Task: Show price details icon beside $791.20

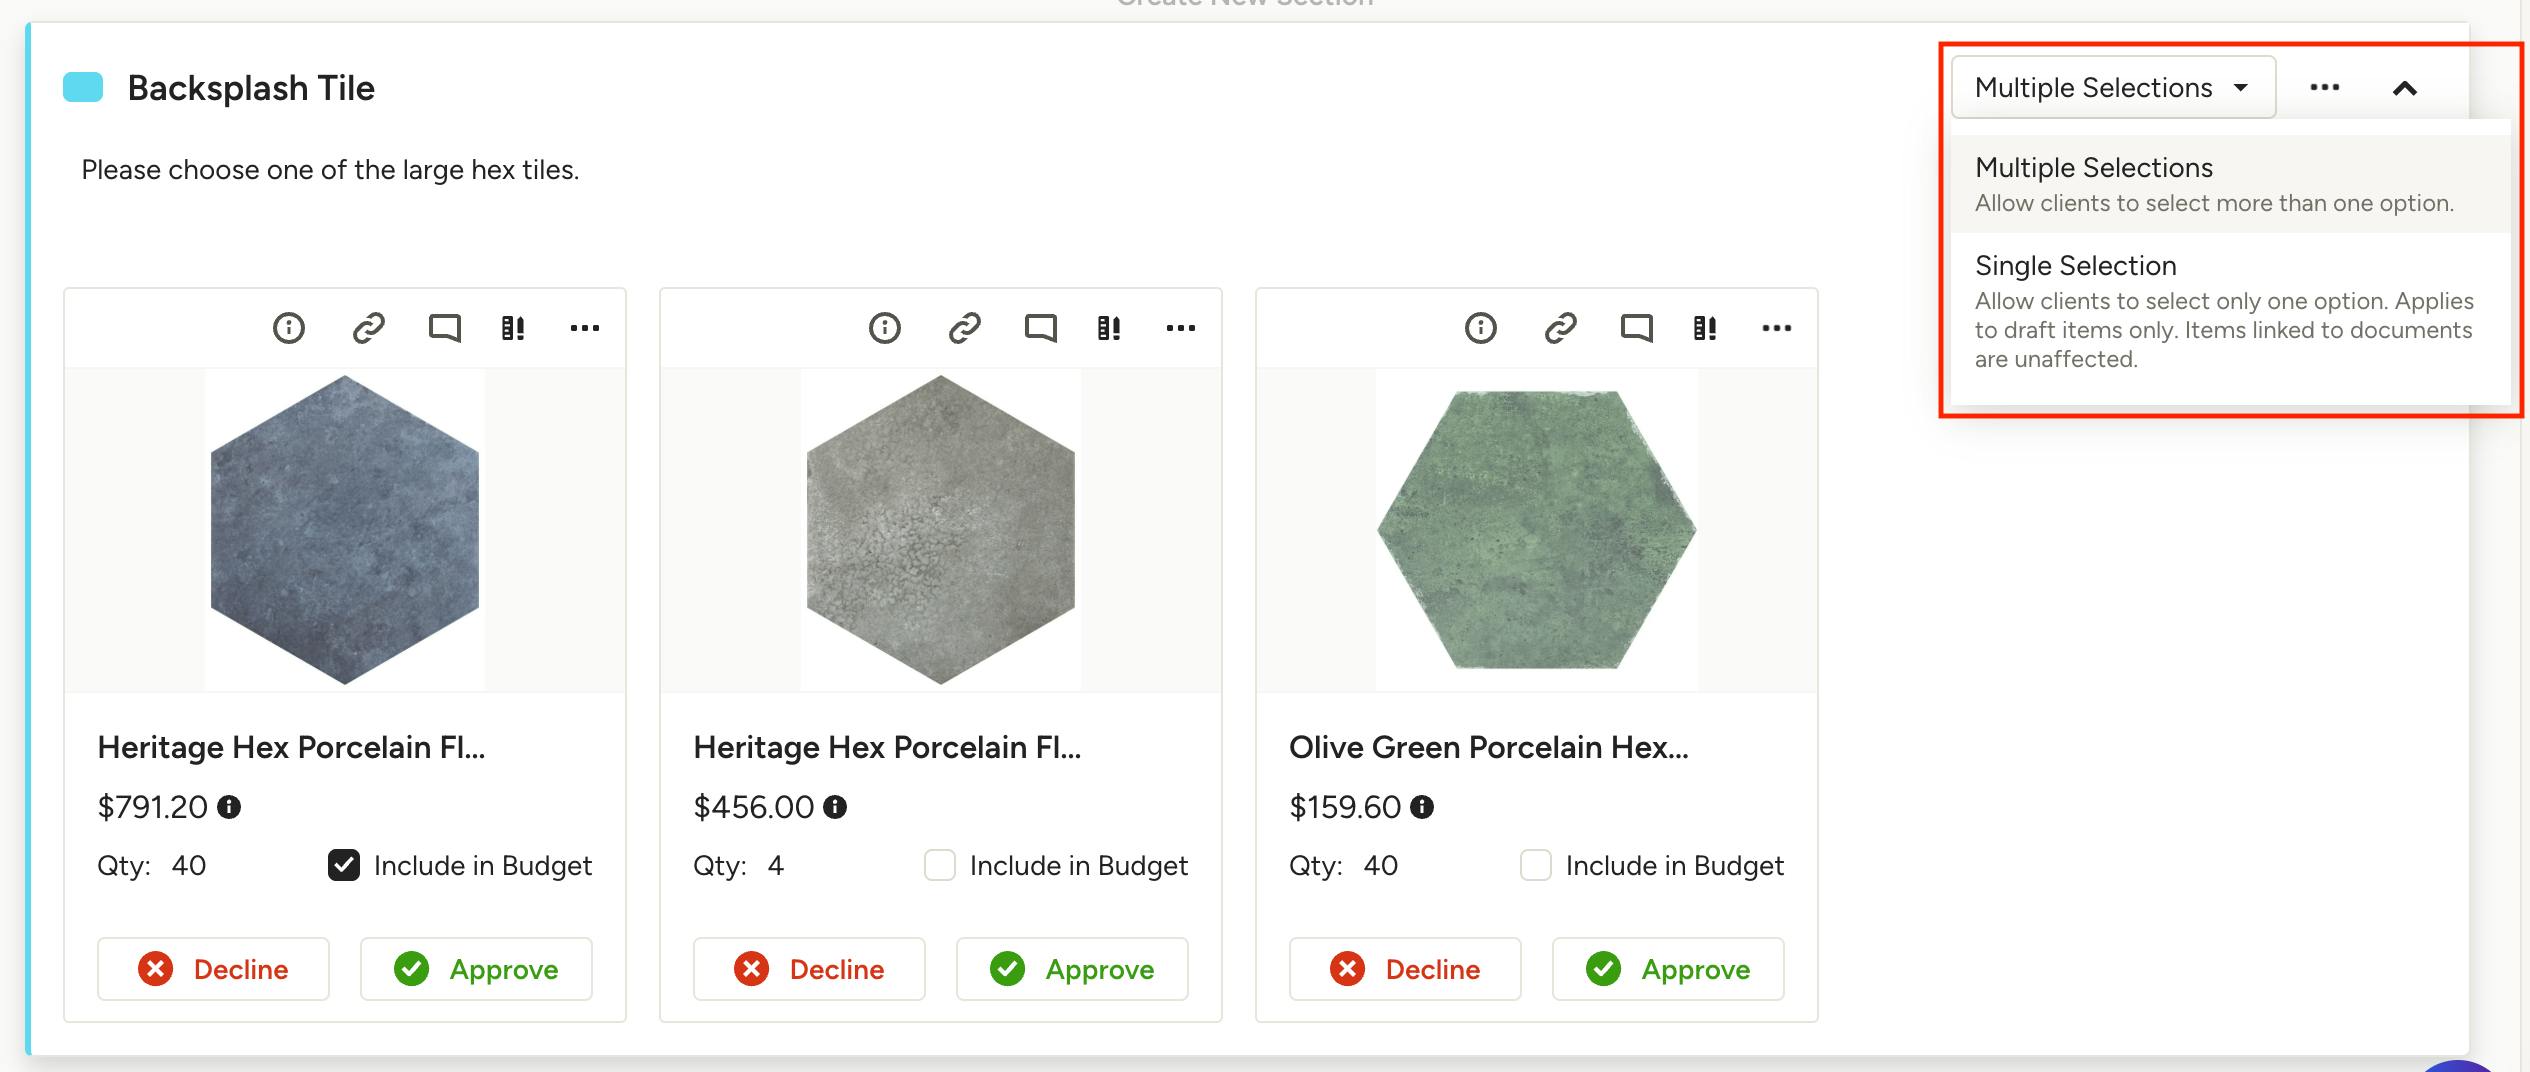Action: click(x=229, y=807)
